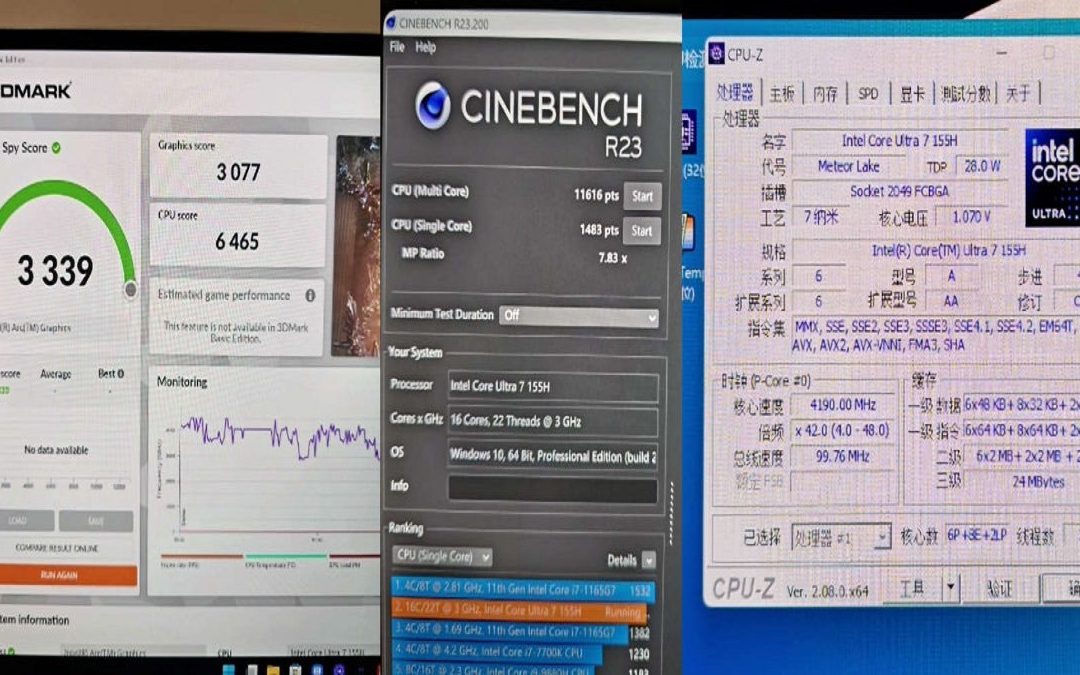
Task: Click the SAVE button in 3DMark
Action: click(x=96, y=521)
